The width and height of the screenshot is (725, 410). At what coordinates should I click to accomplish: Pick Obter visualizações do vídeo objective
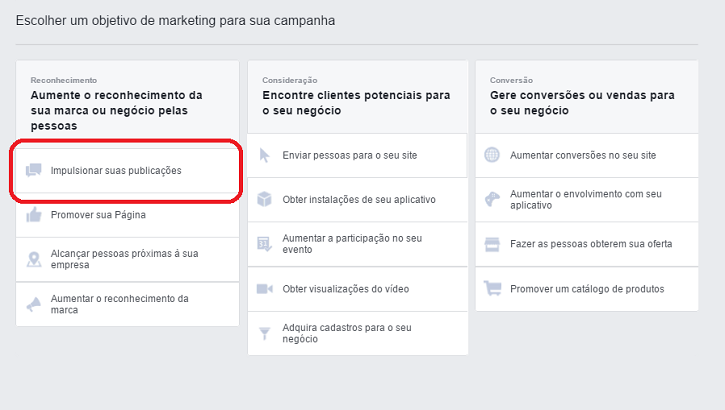[x=358, y=289]
